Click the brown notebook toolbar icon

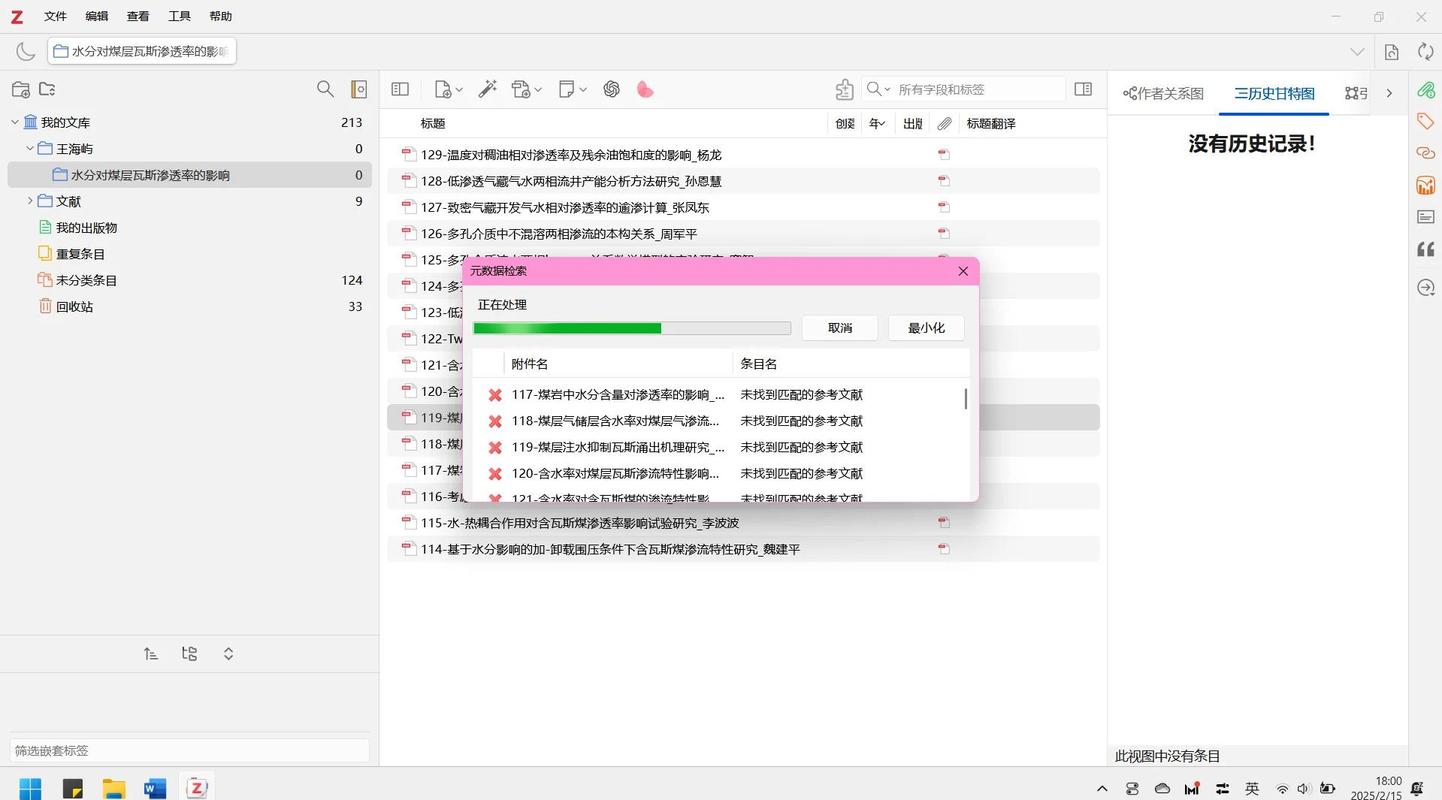(x=359, y=89)
